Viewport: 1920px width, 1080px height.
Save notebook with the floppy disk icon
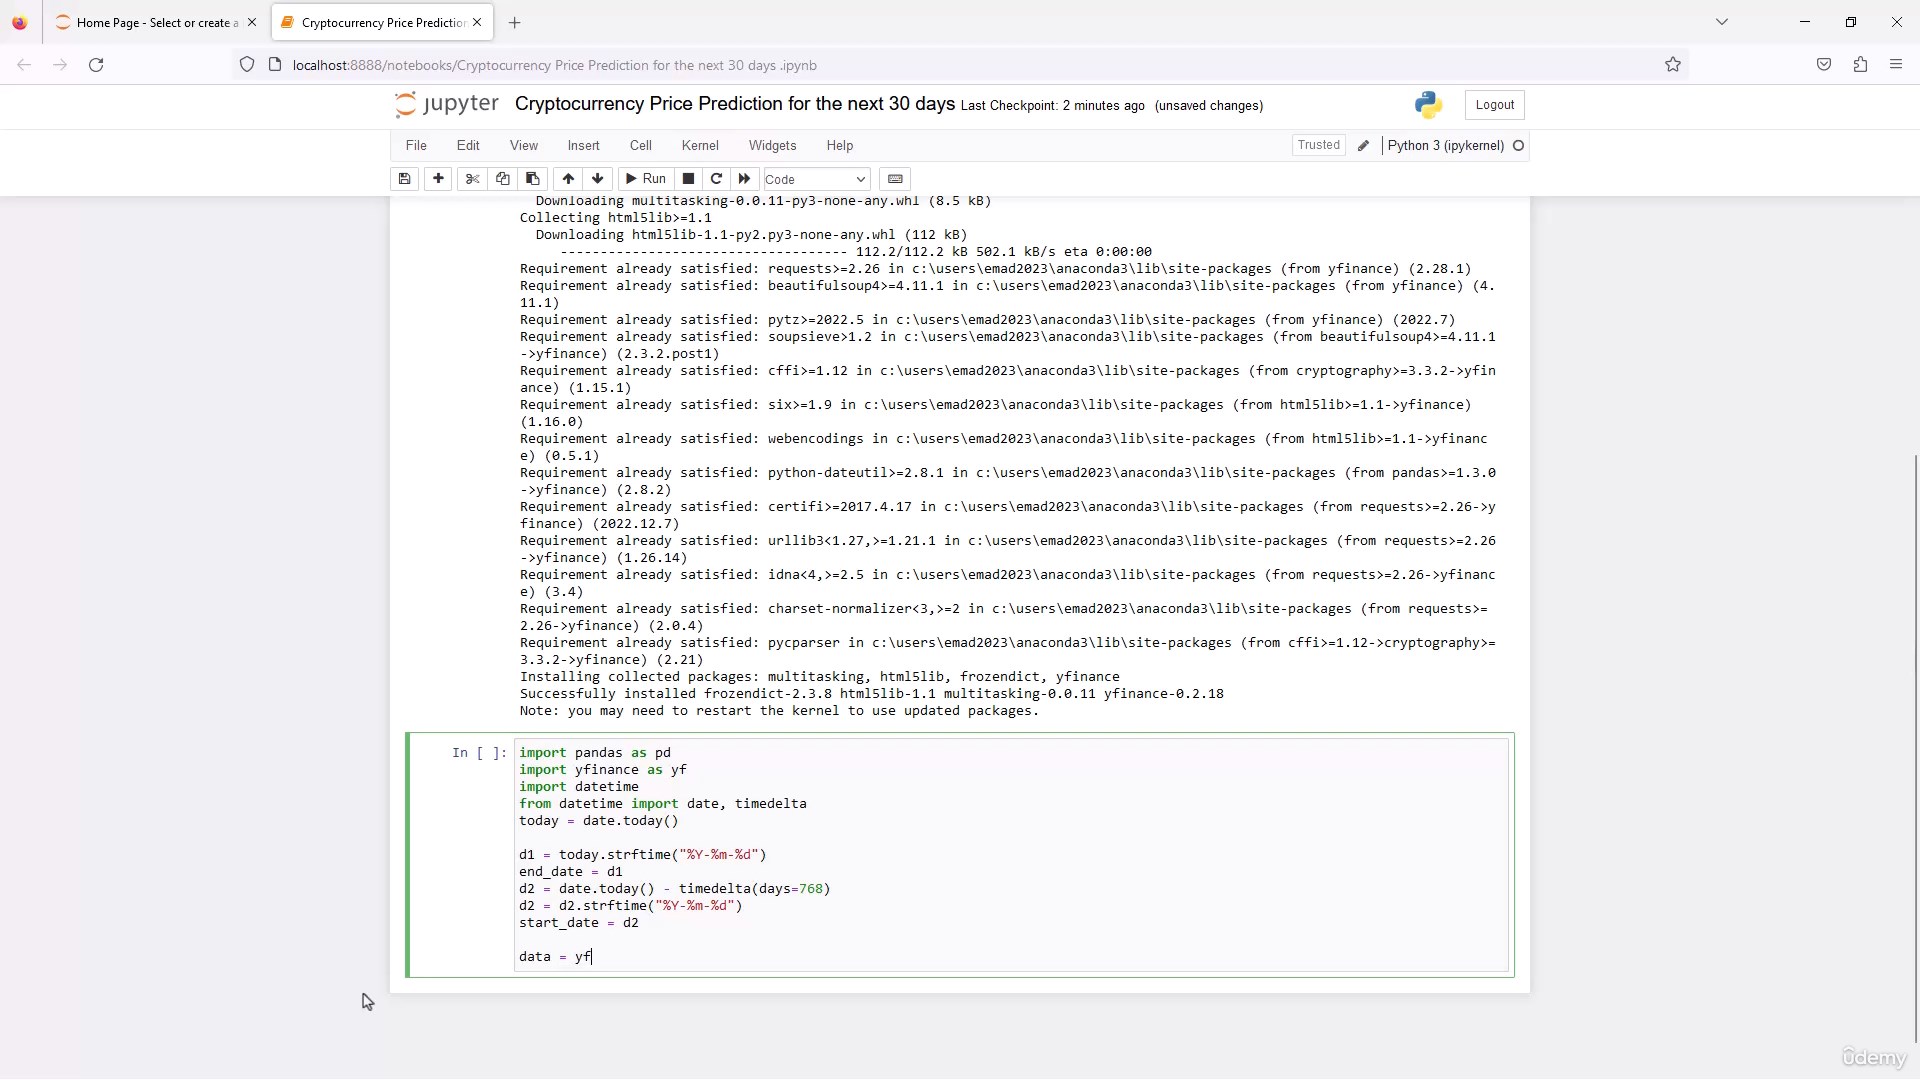[404, 179]
